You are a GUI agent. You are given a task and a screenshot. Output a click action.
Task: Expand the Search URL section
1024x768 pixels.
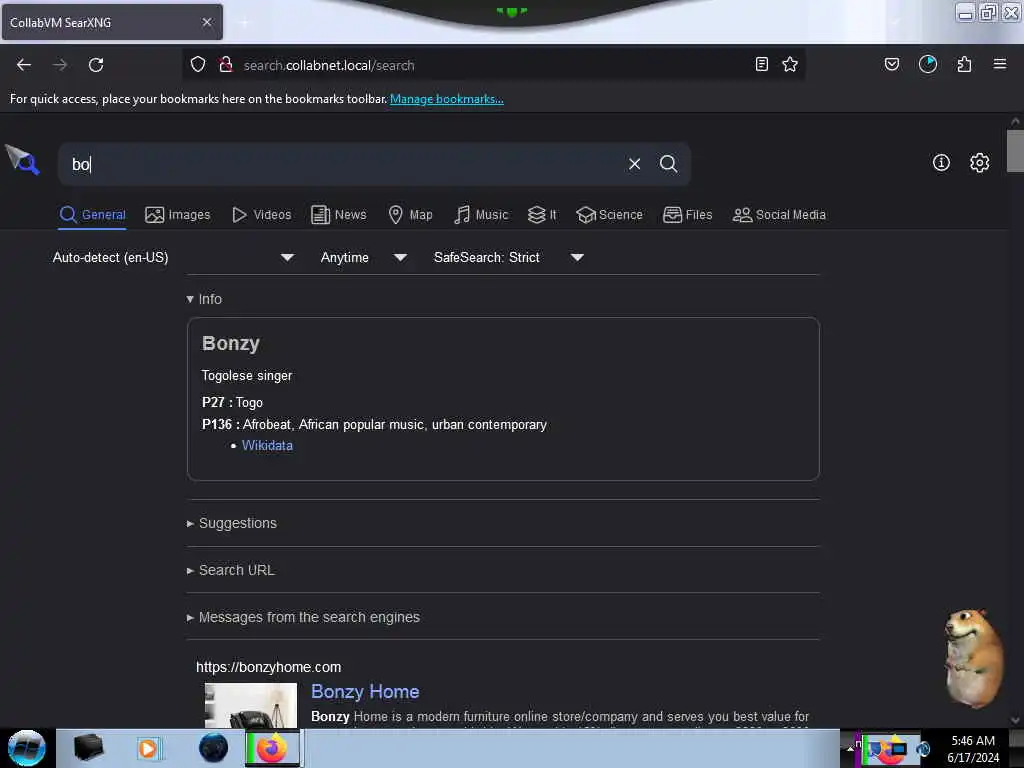click(231, 570)
